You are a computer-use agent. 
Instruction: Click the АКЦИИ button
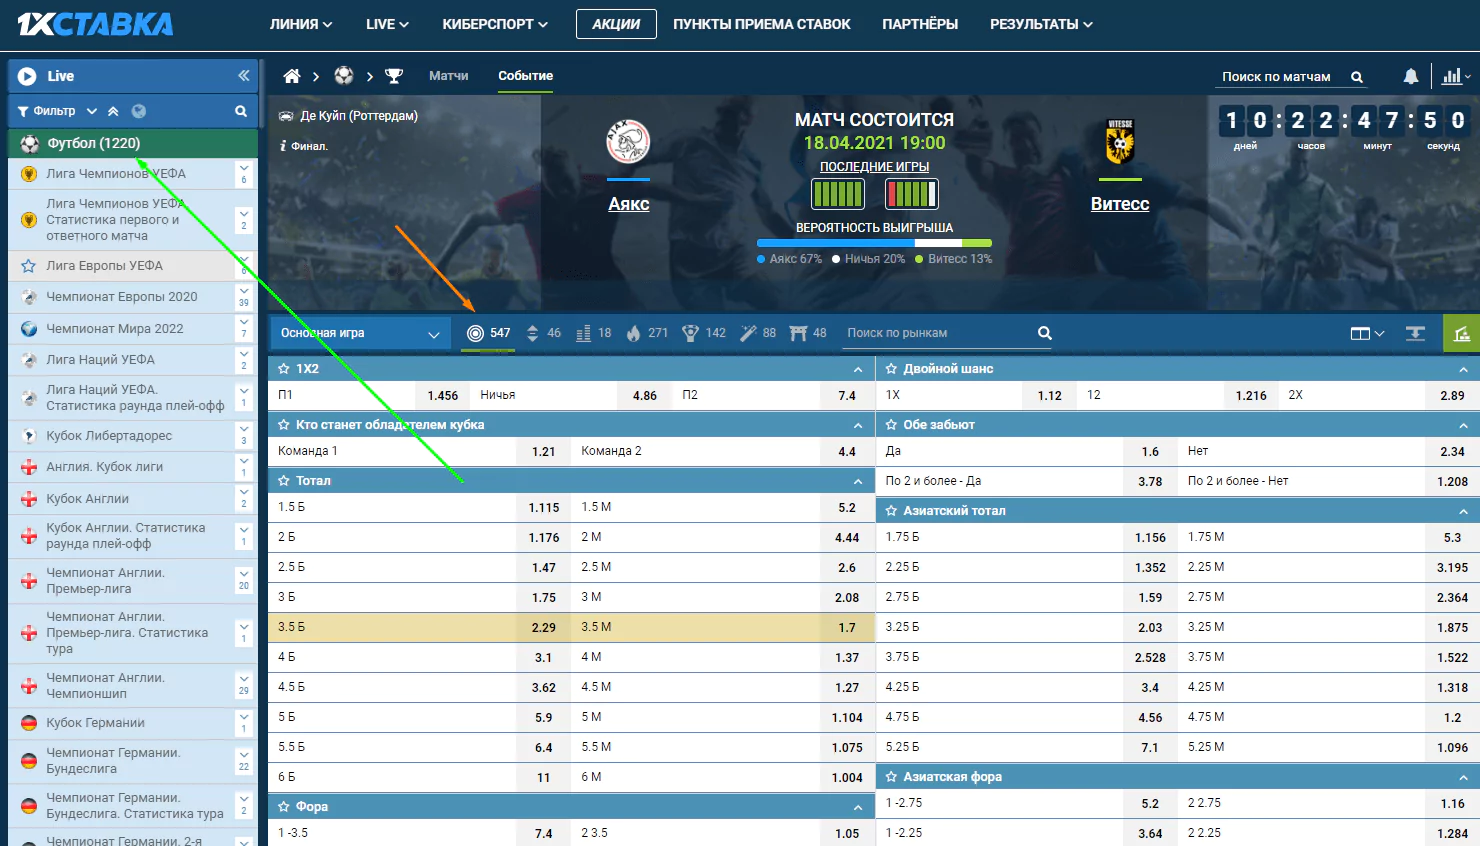(x=616, y=24)
